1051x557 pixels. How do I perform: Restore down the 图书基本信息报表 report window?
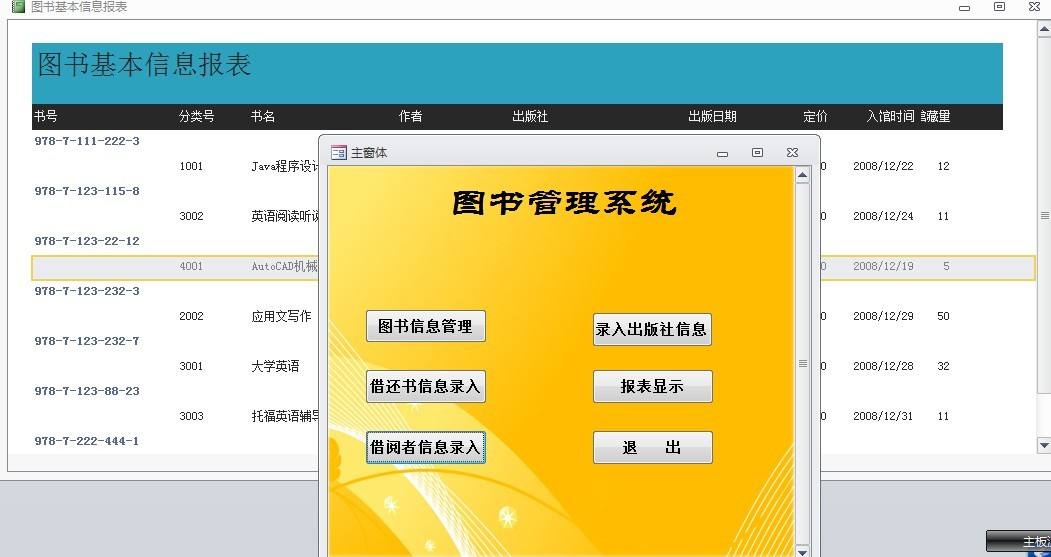pyautogui.click(x=999, y=7)
